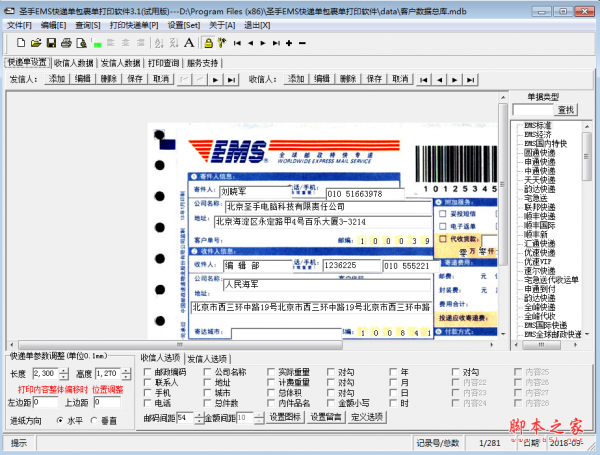The image size is (600, 455).
Task: Open print preview icon
Action: [x=81, y=43]
